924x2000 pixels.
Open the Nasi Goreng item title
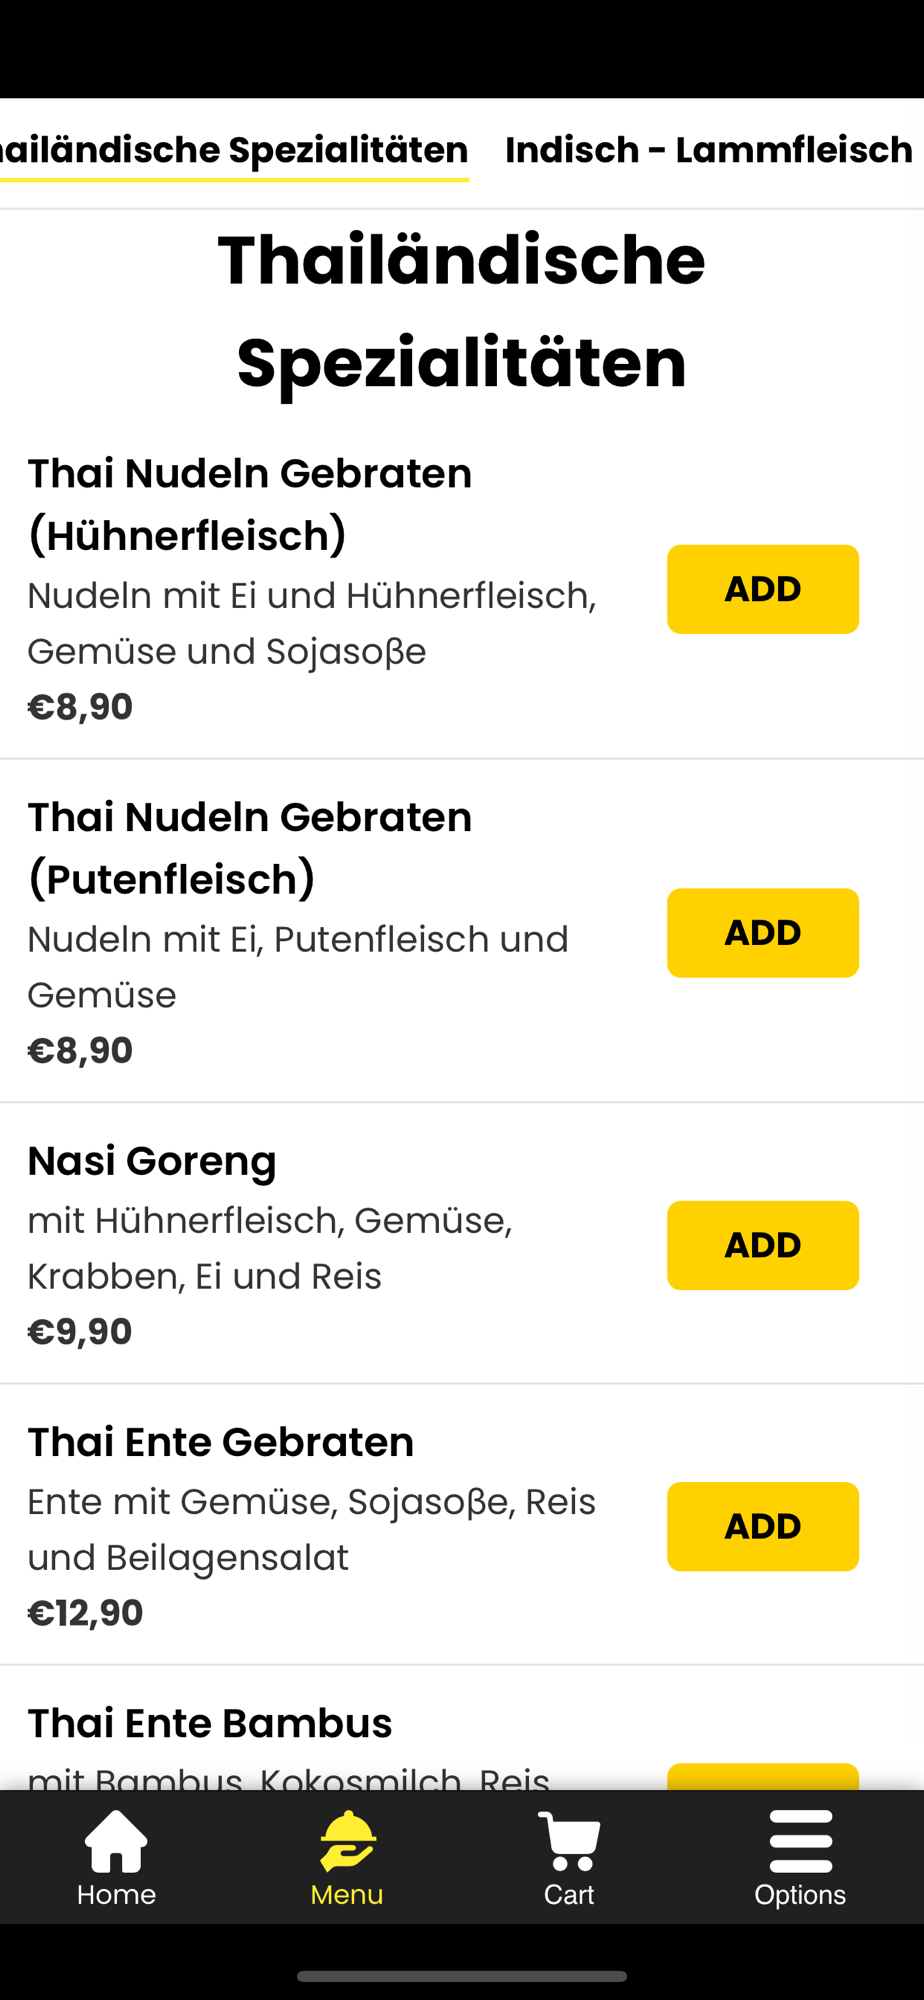coord(152,1161)
